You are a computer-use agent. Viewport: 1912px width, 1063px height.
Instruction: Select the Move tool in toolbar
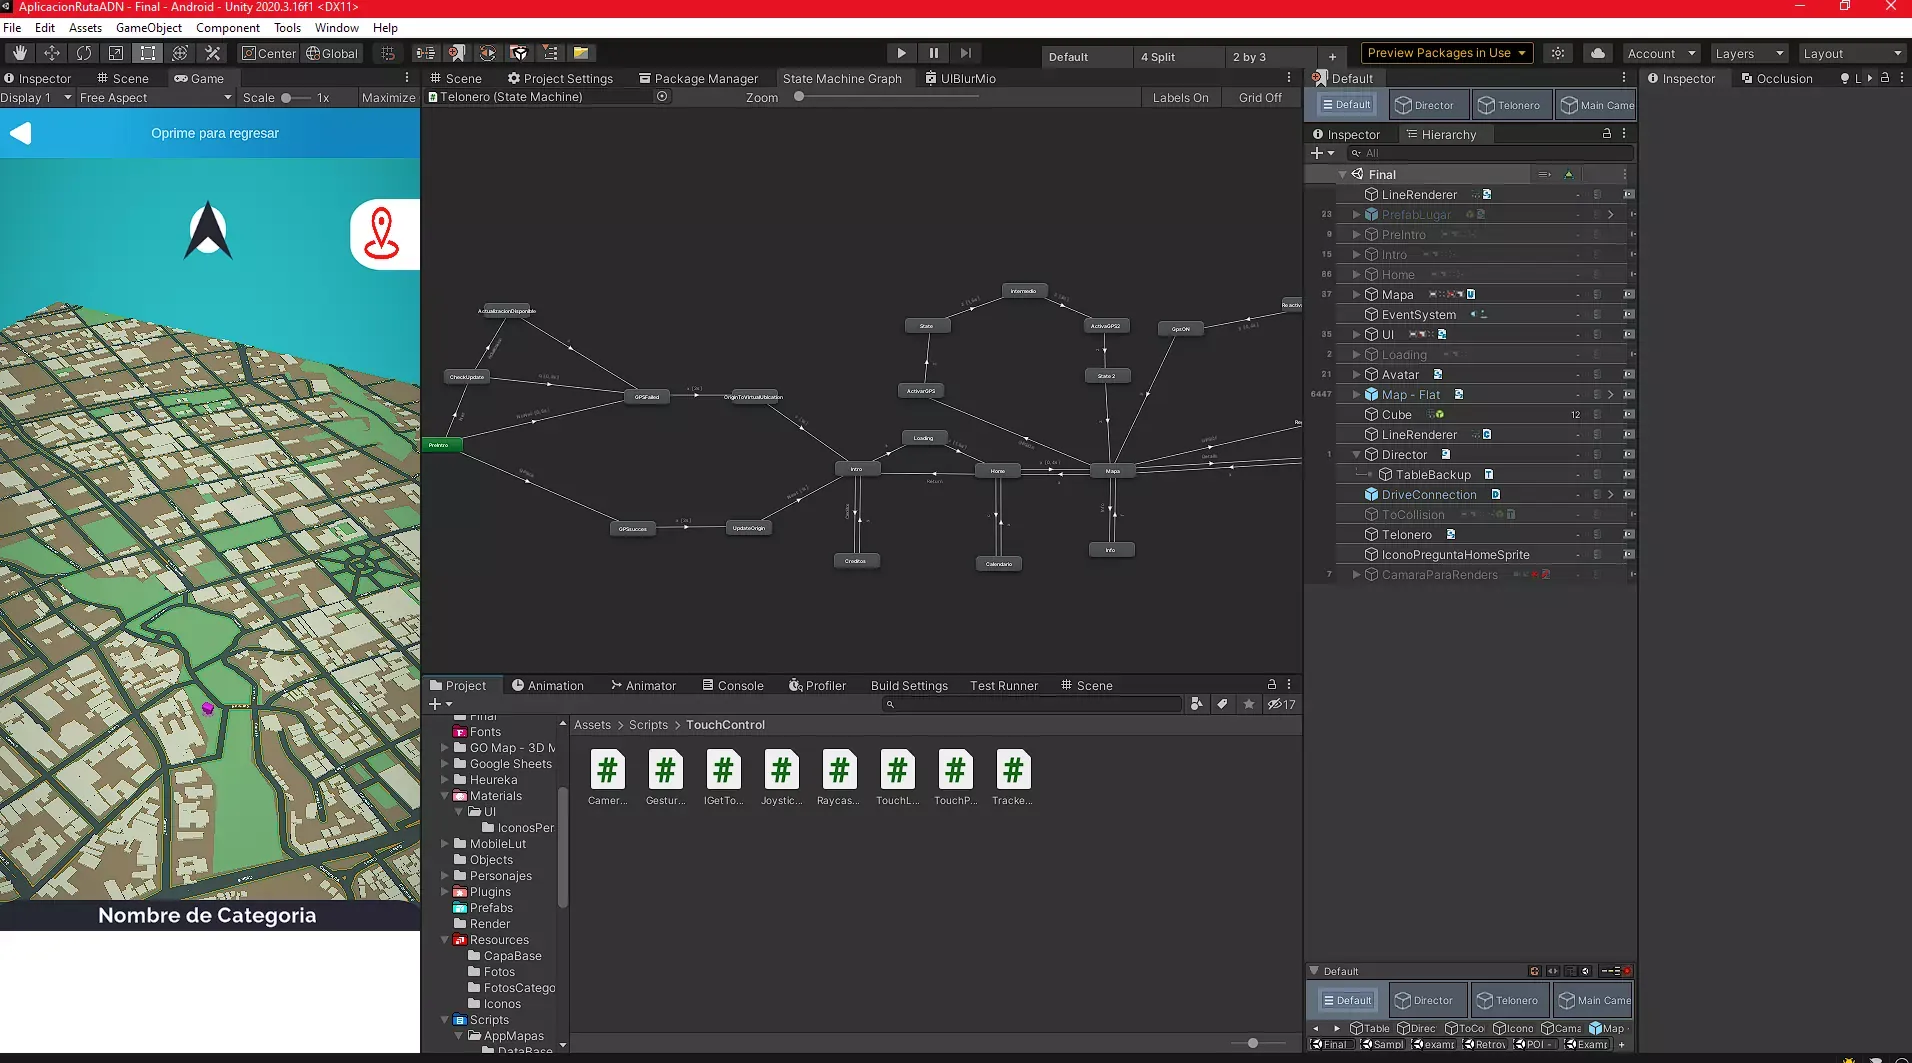(52, 53)
